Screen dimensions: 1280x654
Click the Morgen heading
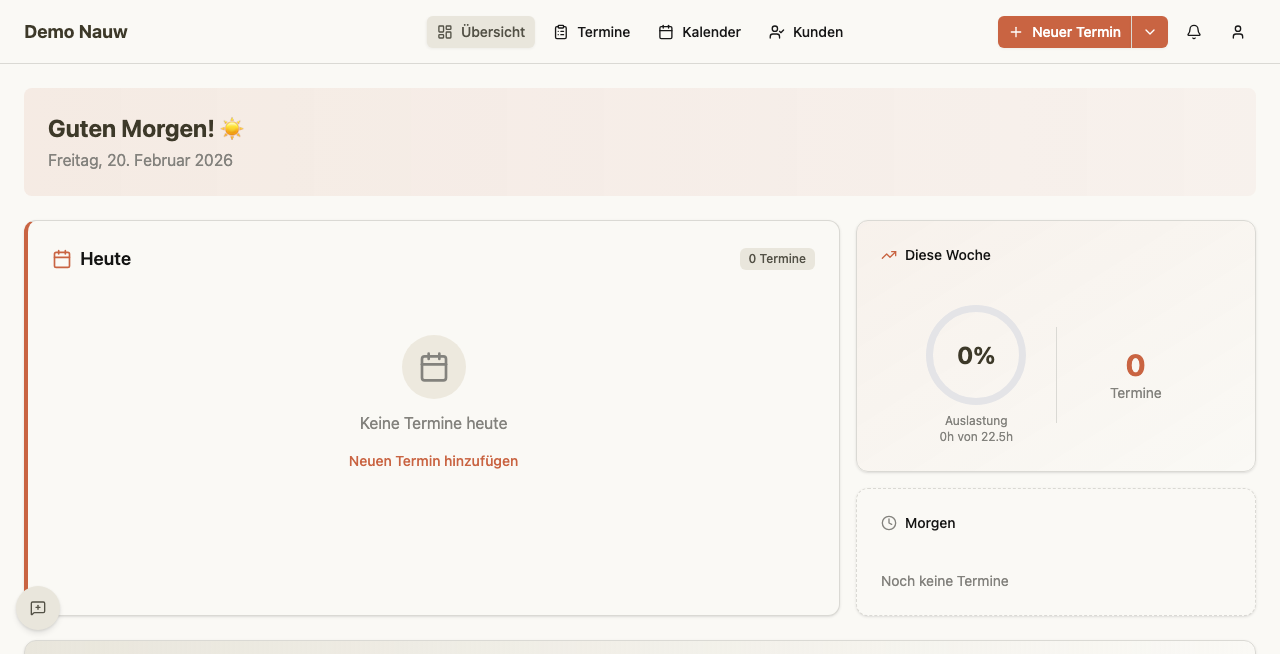tap(930, 523)
